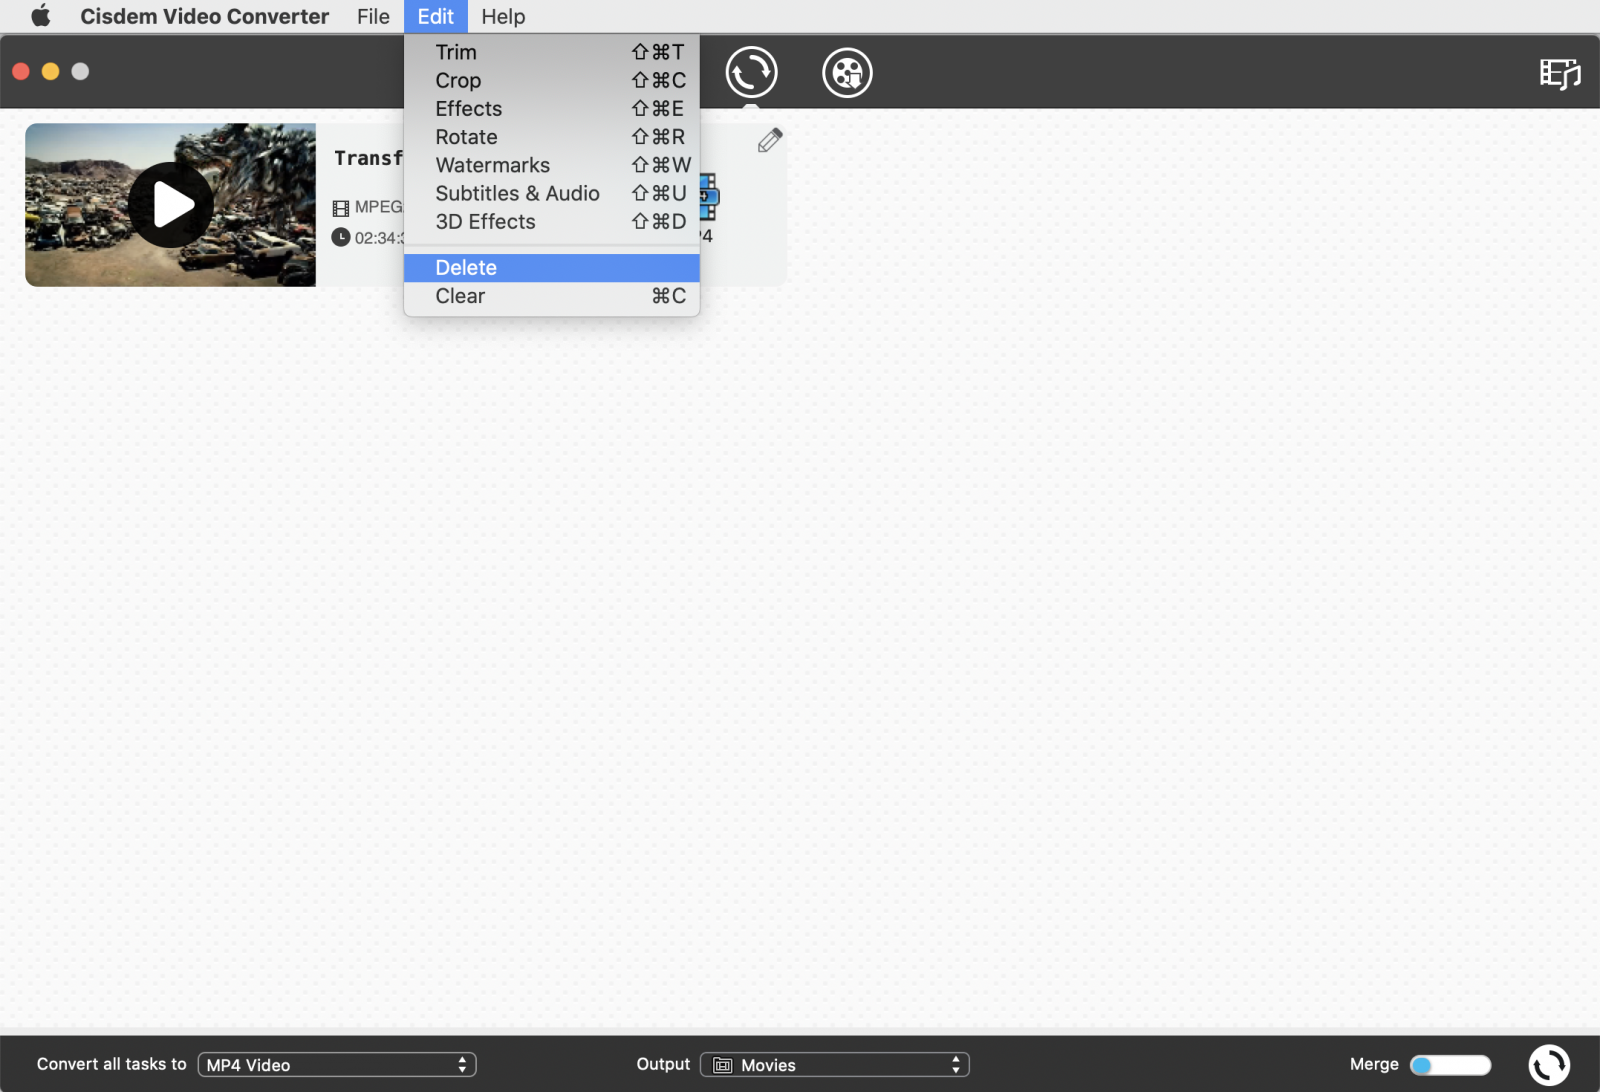Close the open Edit menu
The height and width of the screenshot is (1092, 1600).
[435, 16]
